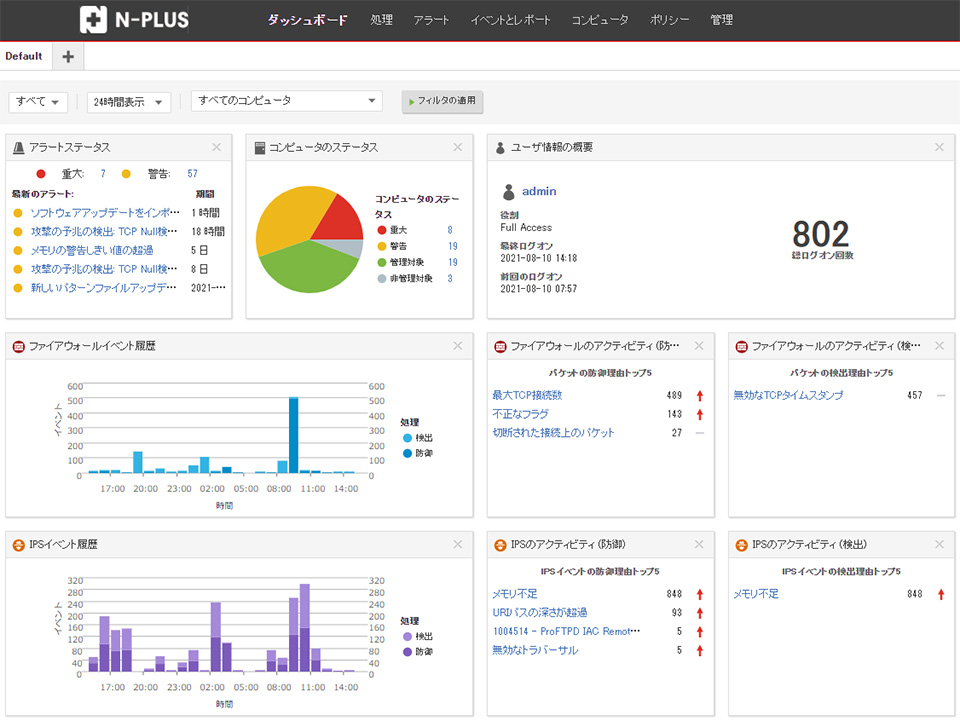The height and width of the screenshot is (721, 960).
Task: Open the メモリの警告しきい値の超過 alert link
Action: (x=92, y=250)
